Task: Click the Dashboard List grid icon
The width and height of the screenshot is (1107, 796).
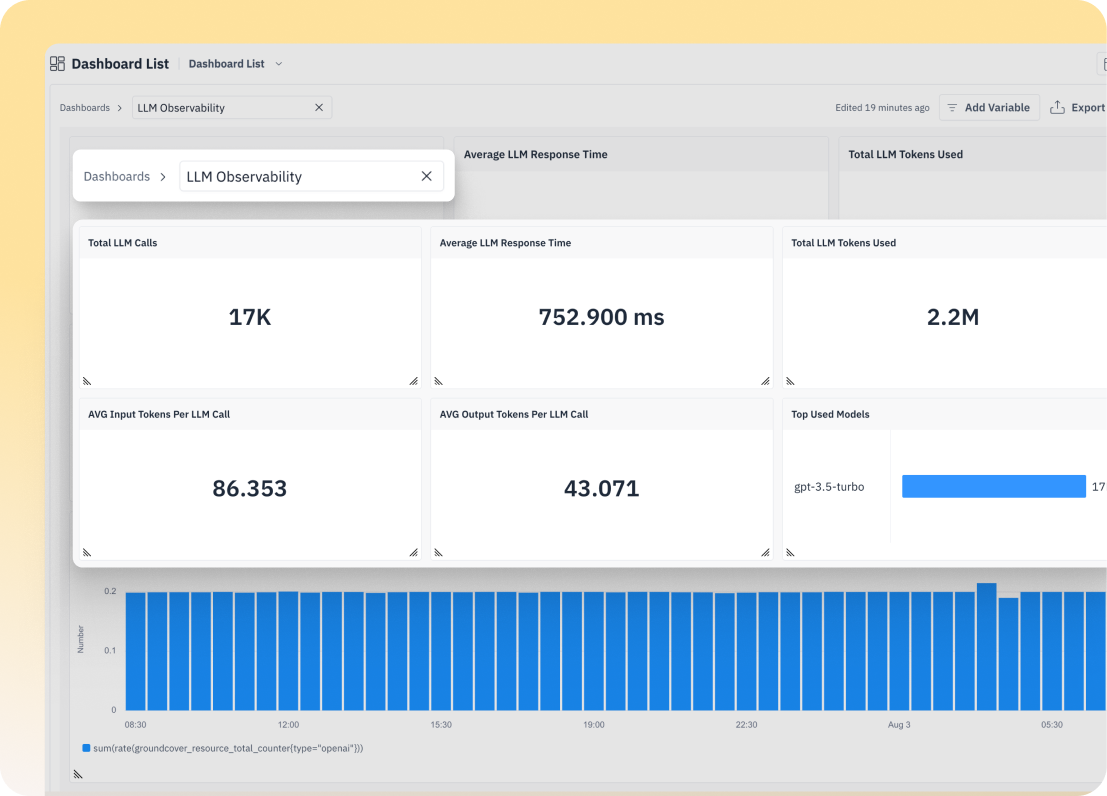Action: click(58, 63)
